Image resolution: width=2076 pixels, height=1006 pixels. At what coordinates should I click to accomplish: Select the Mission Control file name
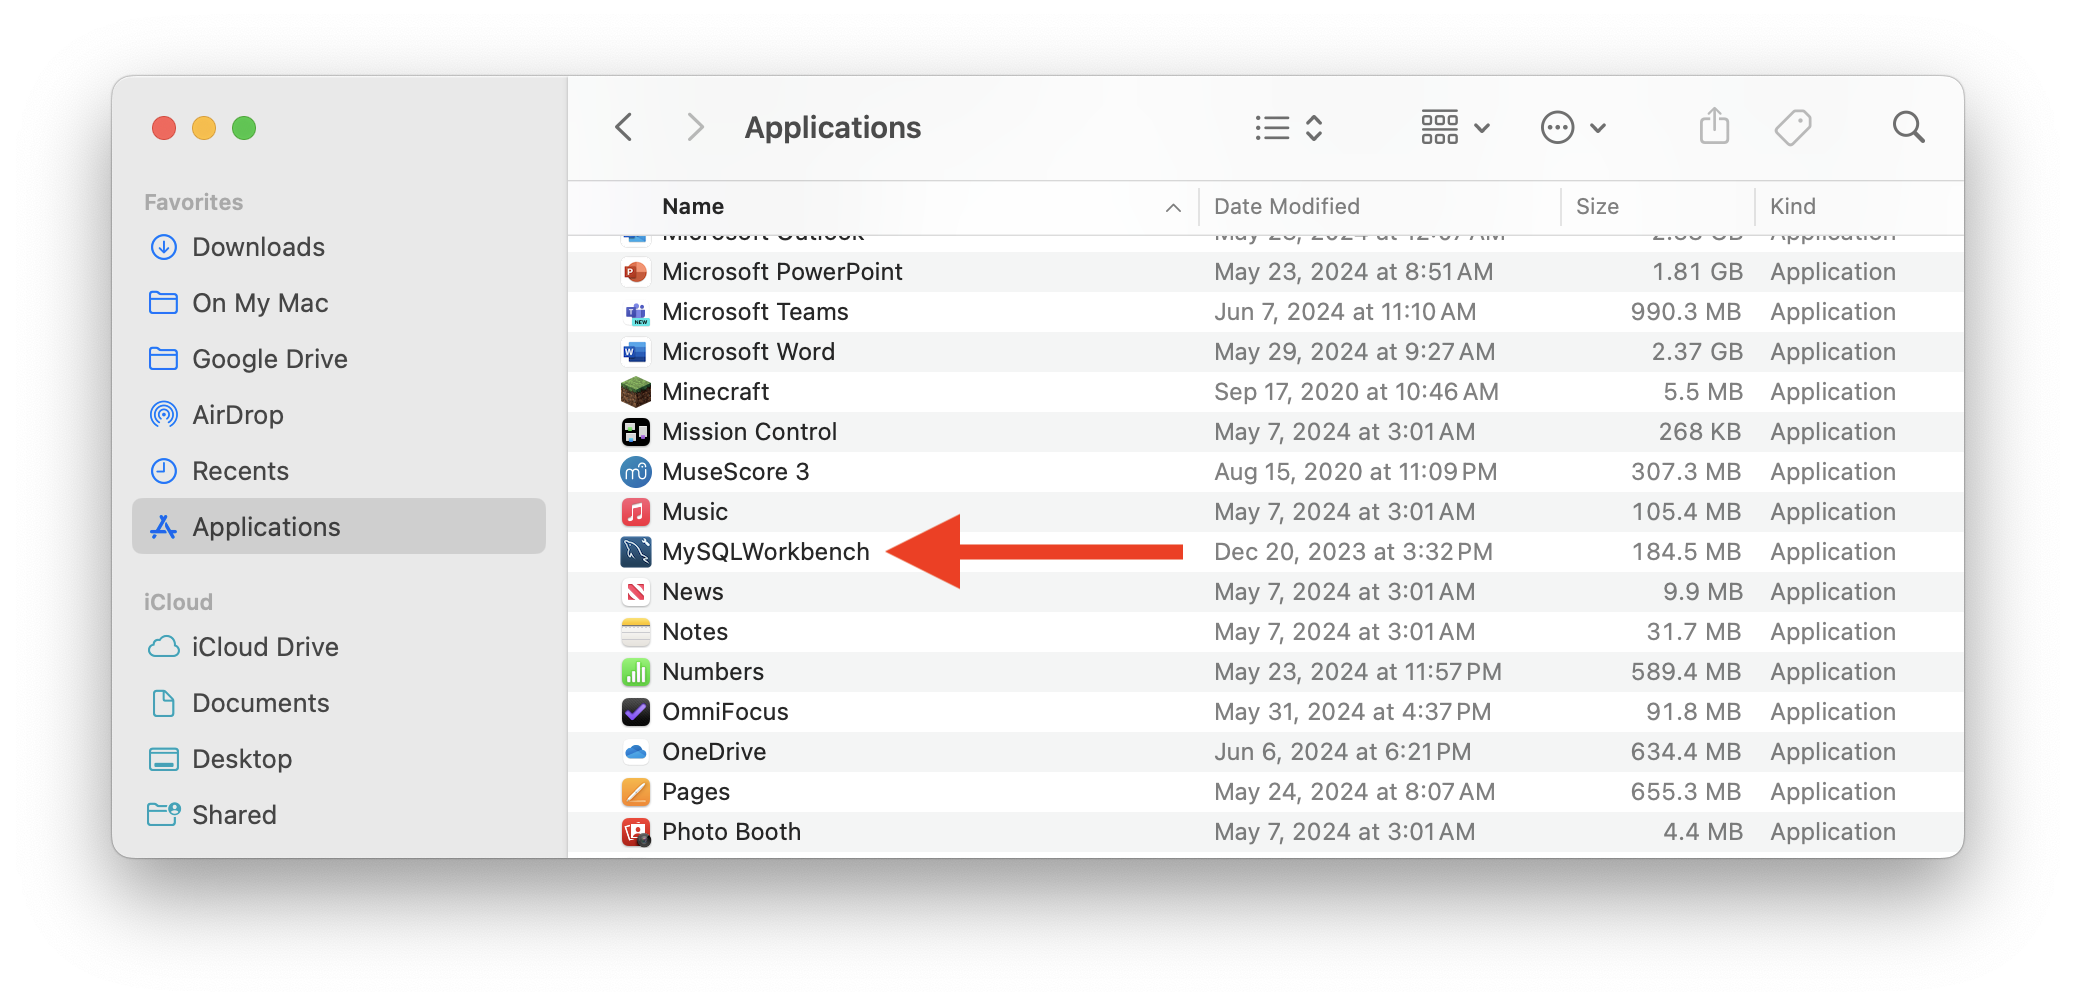coord(749,432)
